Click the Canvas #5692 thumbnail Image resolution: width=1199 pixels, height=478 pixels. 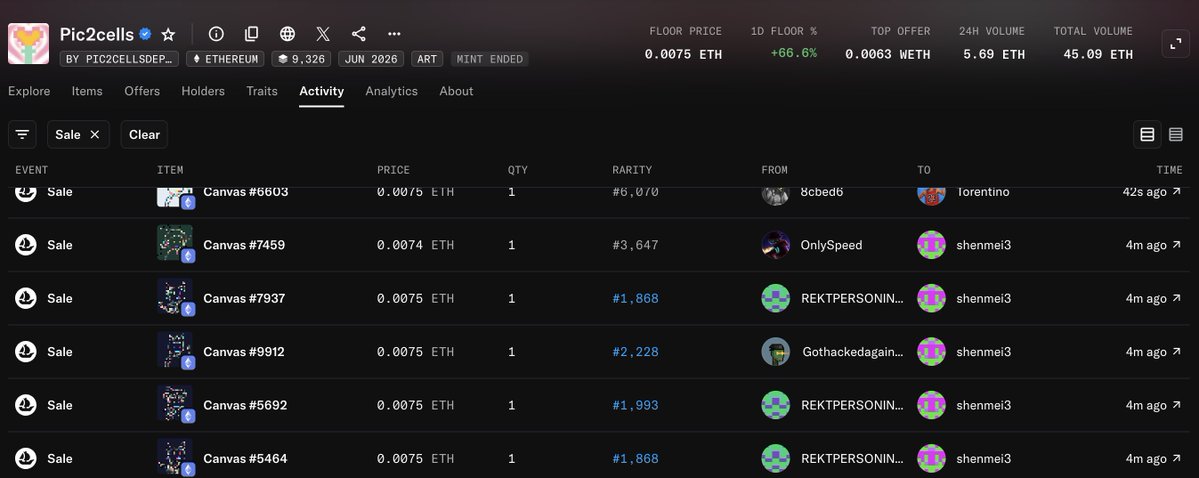click(x=175, y=403)
